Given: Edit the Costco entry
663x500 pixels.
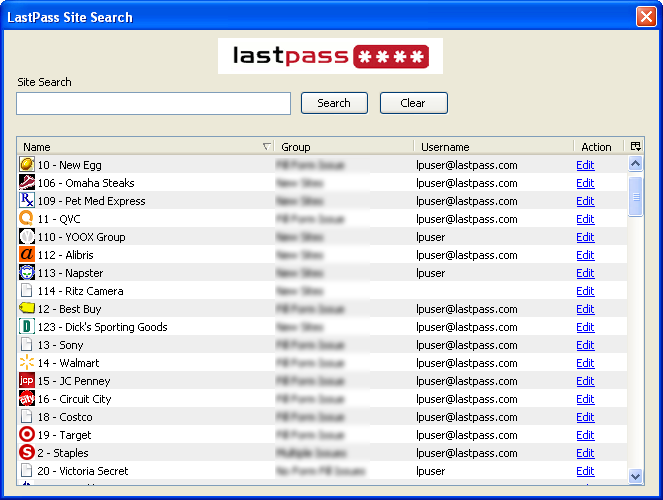Looking at the screenshot, I should [x=585, y=417].
